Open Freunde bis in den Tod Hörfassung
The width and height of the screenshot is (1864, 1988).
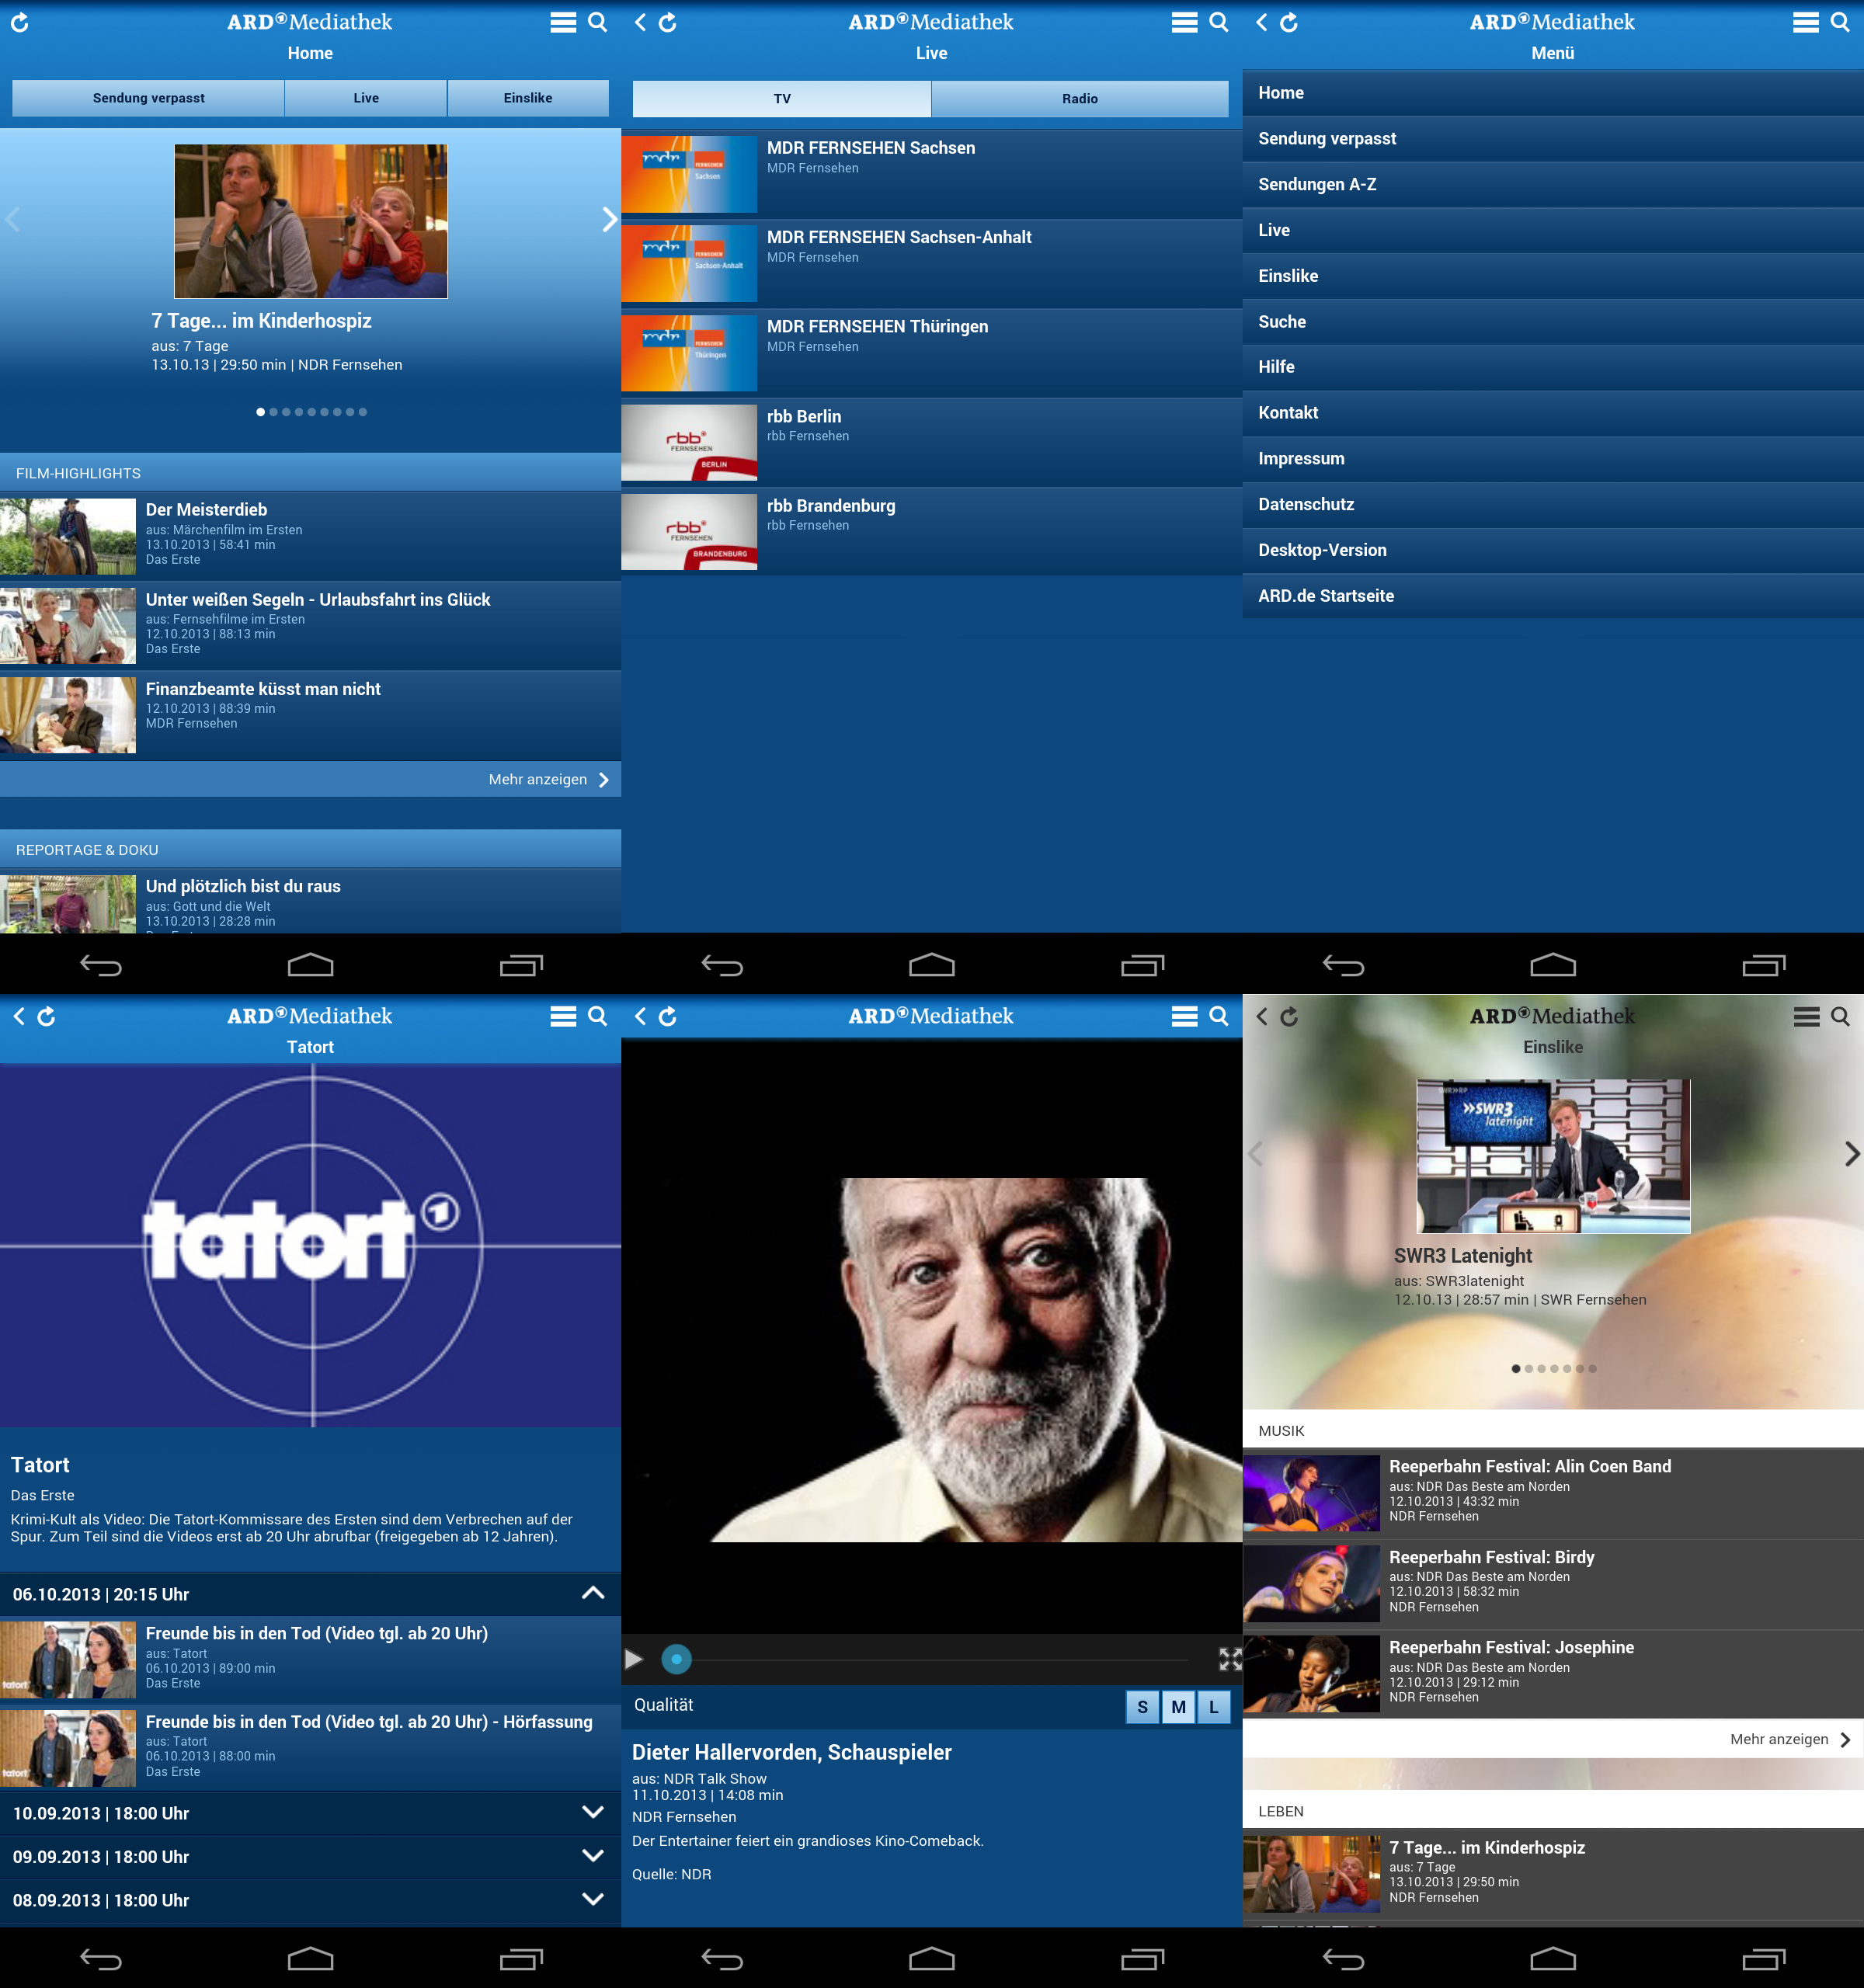click(x=310, y=1747)
